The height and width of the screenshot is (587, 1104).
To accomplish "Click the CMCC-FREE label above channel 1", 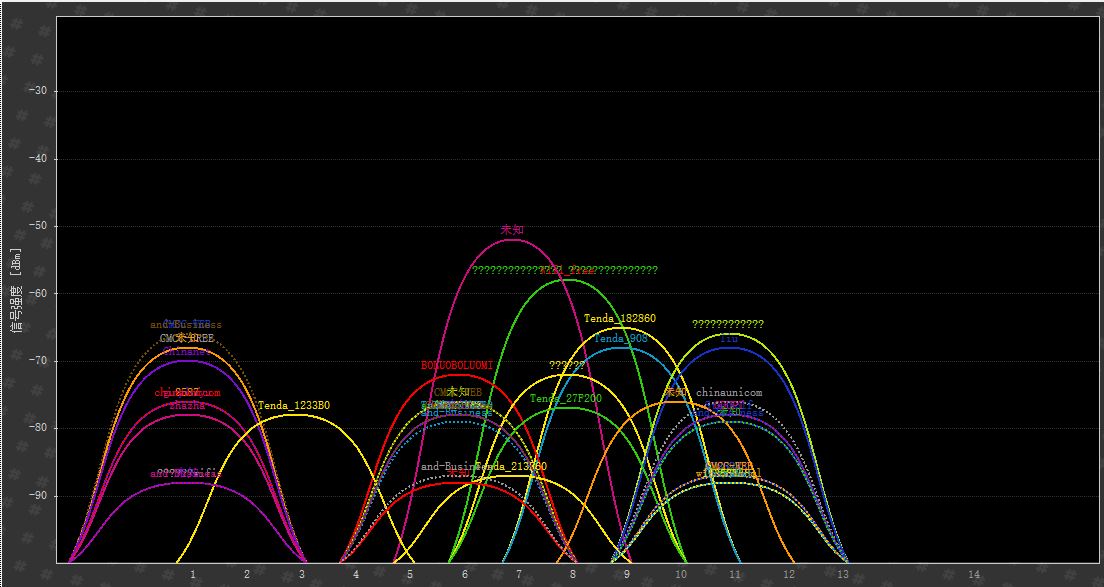I will pyautogui.click(x=187, y=339).
